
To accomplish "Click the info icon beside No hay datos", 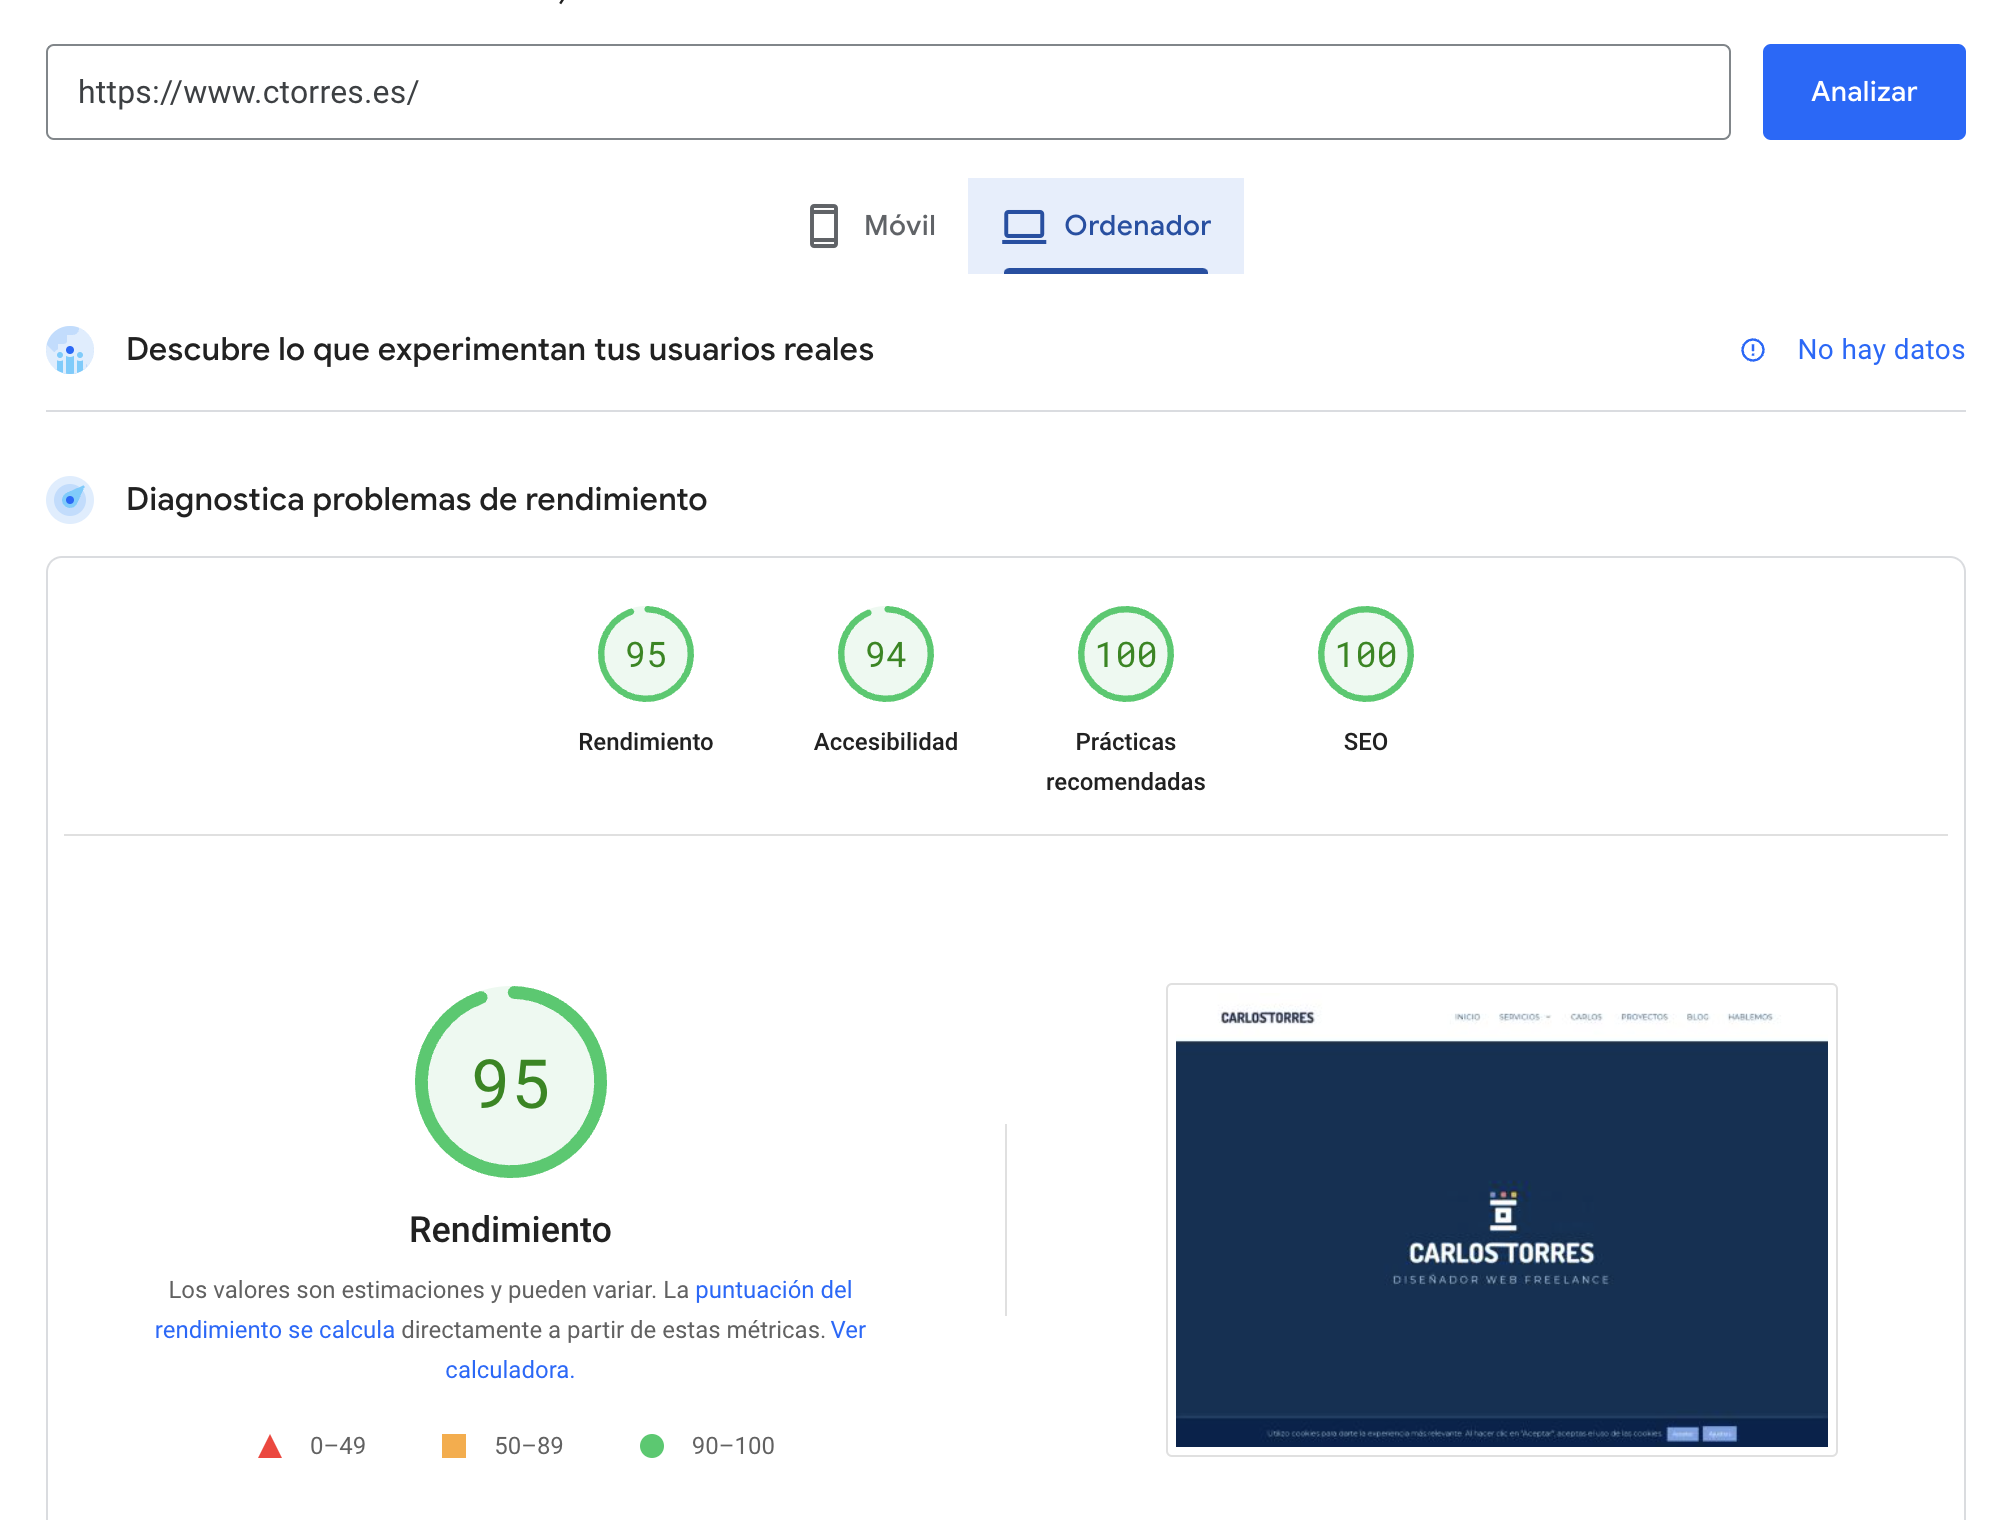I will pos(1752,350).
